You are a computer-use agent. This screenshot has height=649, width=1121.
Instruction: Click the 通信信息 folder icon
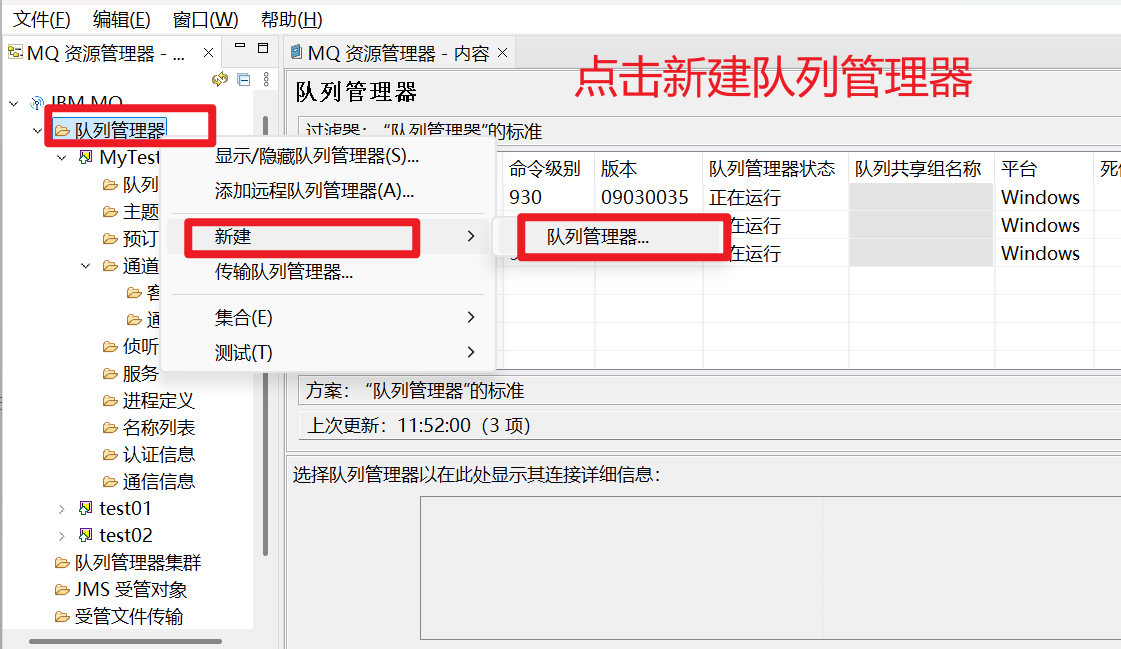110,481
